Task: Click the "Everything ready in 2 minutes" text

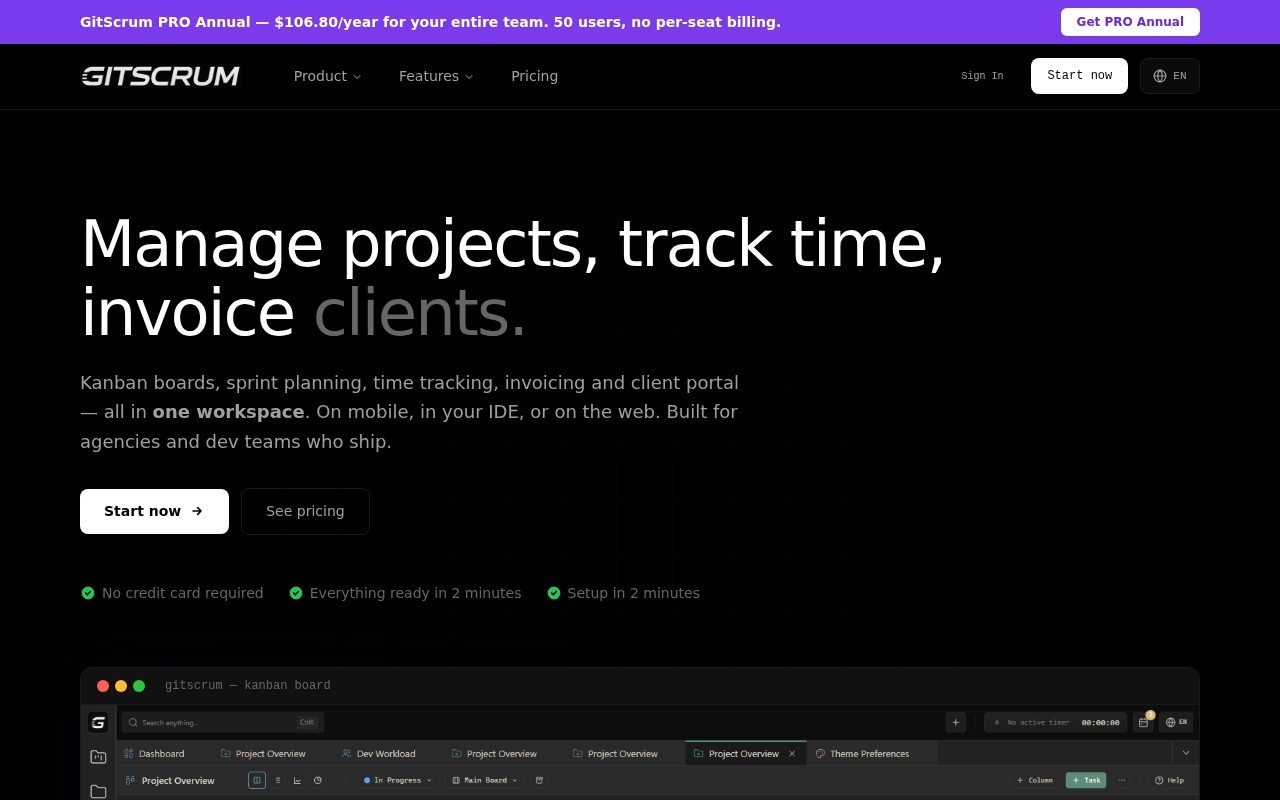Action: click(x=415, y=593)
